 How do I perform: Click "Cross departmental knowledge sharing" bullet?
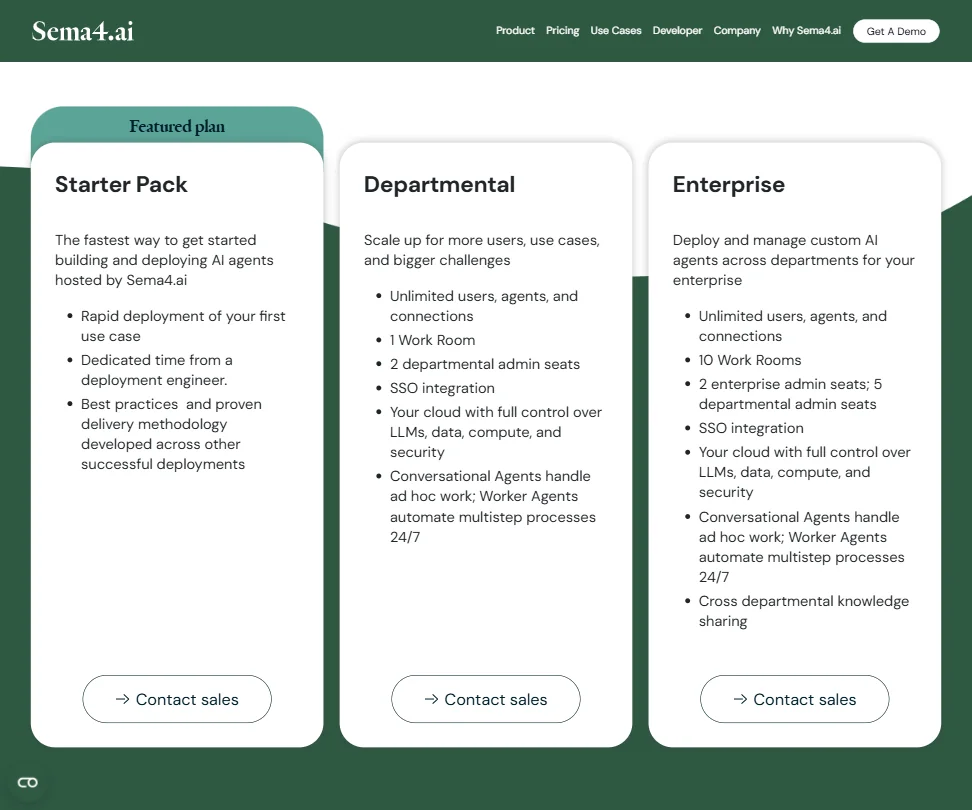[803, 611]
